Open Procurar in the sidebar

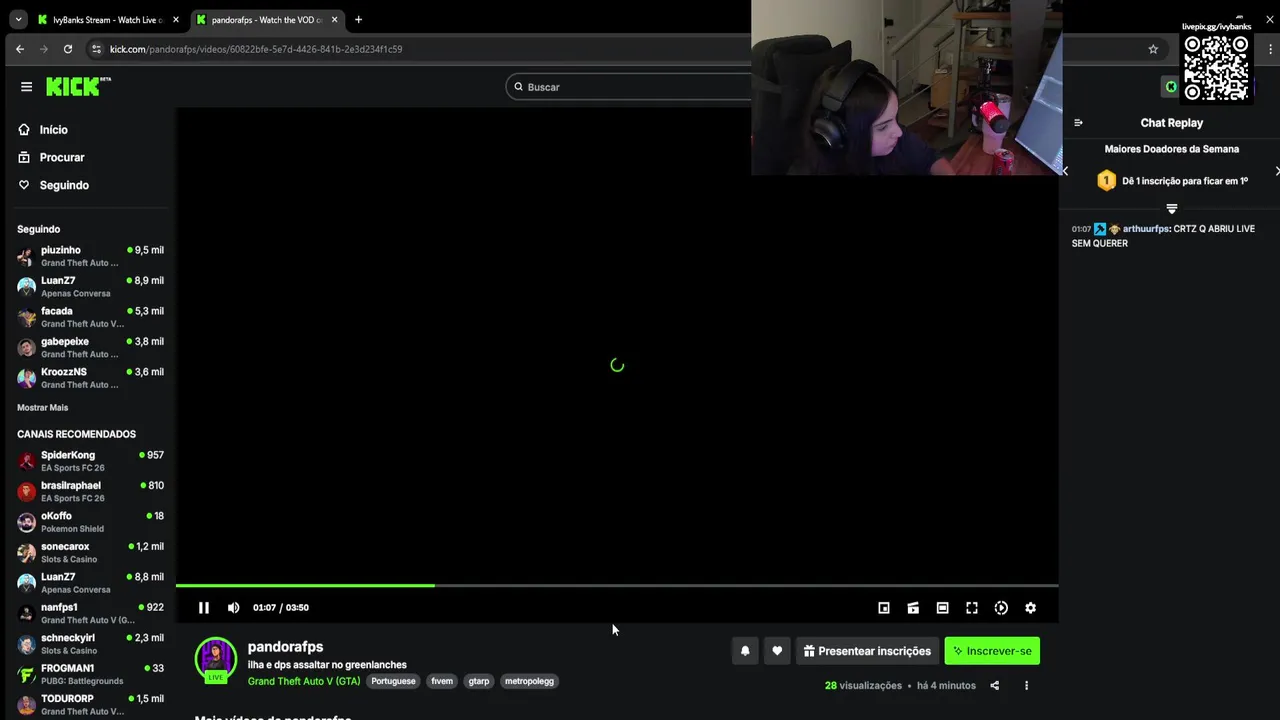pyautogui.click(x=61, y=158)
